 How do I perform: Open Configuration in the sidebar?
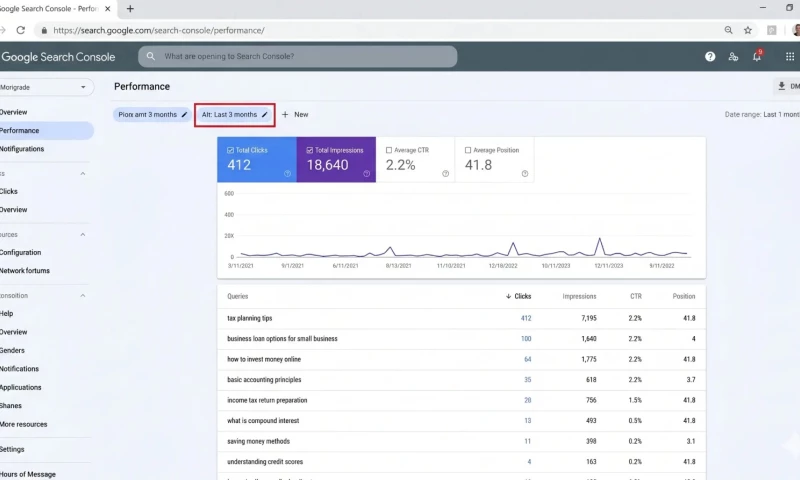20,252
